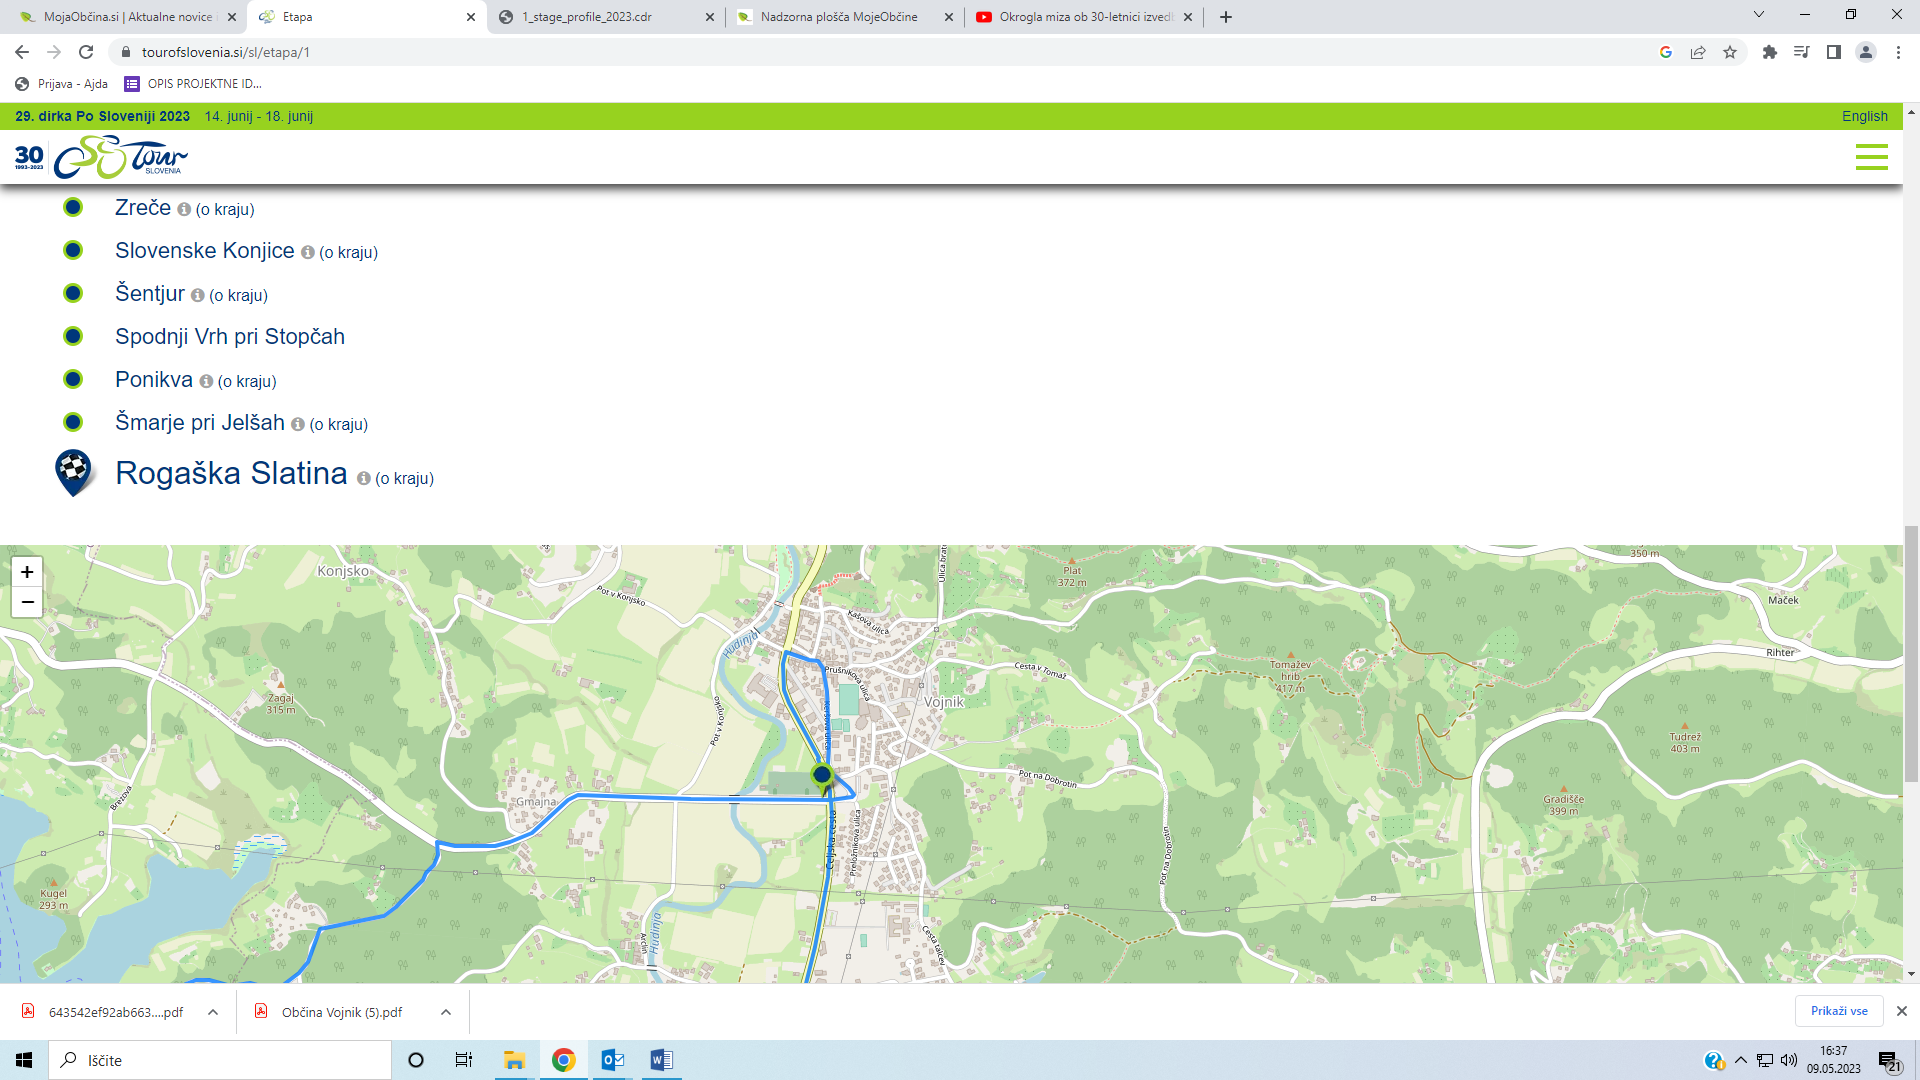Image resolution: width=1920 pixels, height=1080 pixels.
Task: Open the tab search chevron
Action: pyautogui.click(x=1758, y=15)
